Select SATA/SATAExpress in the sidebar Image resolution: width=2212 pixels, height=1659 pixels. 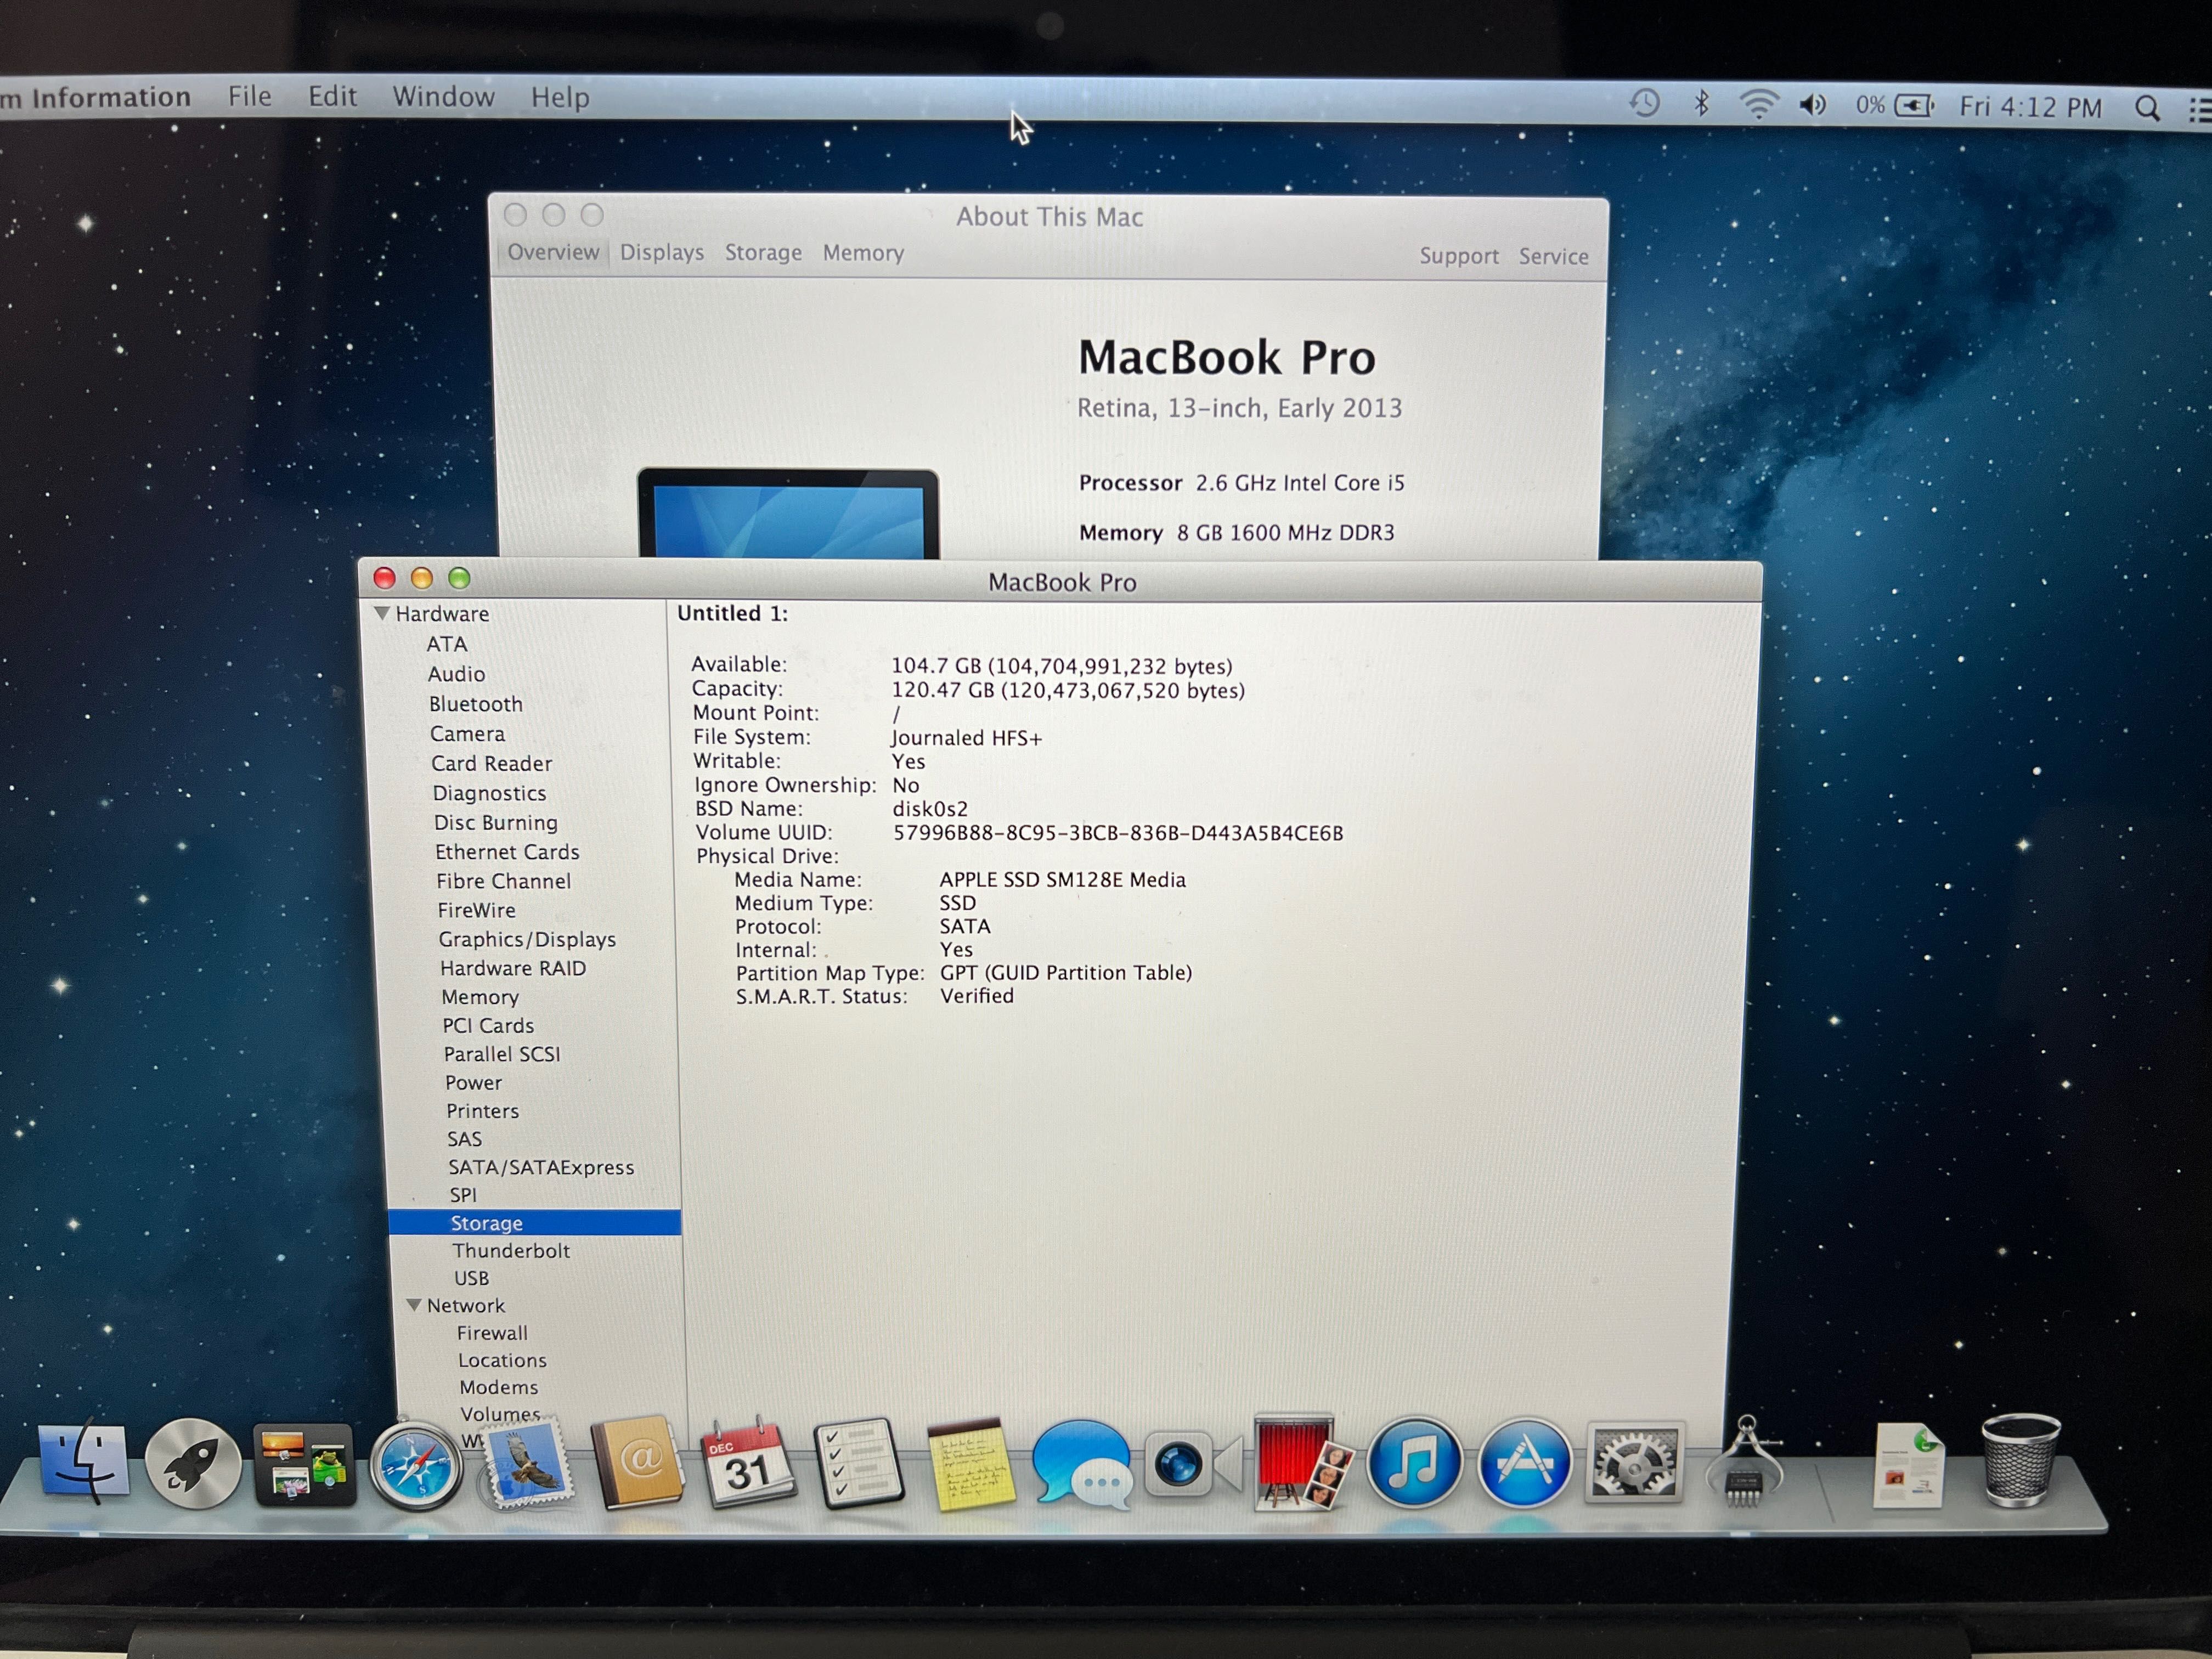coord(541,1167)
